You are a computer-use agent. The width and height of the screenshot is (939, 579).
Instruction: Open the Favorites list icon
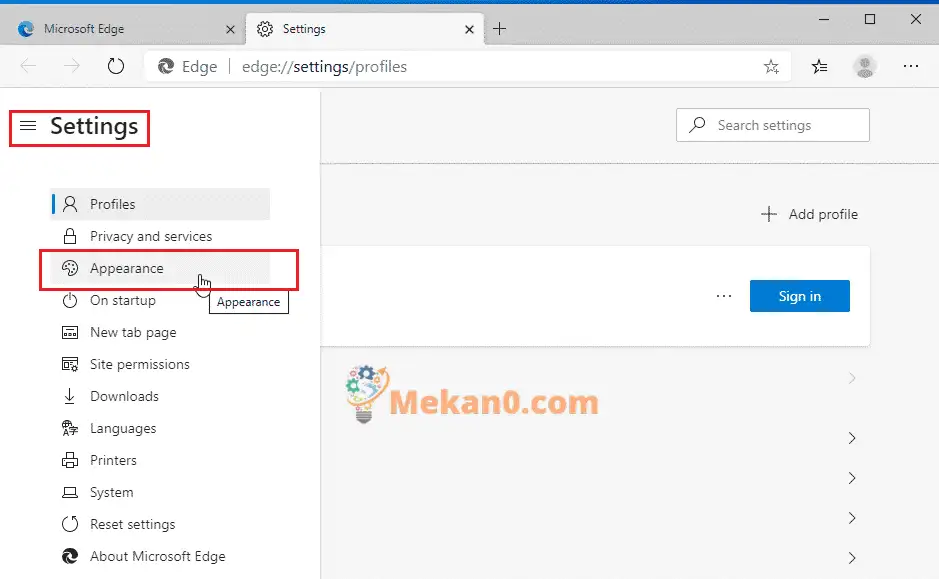click(819, 66)
